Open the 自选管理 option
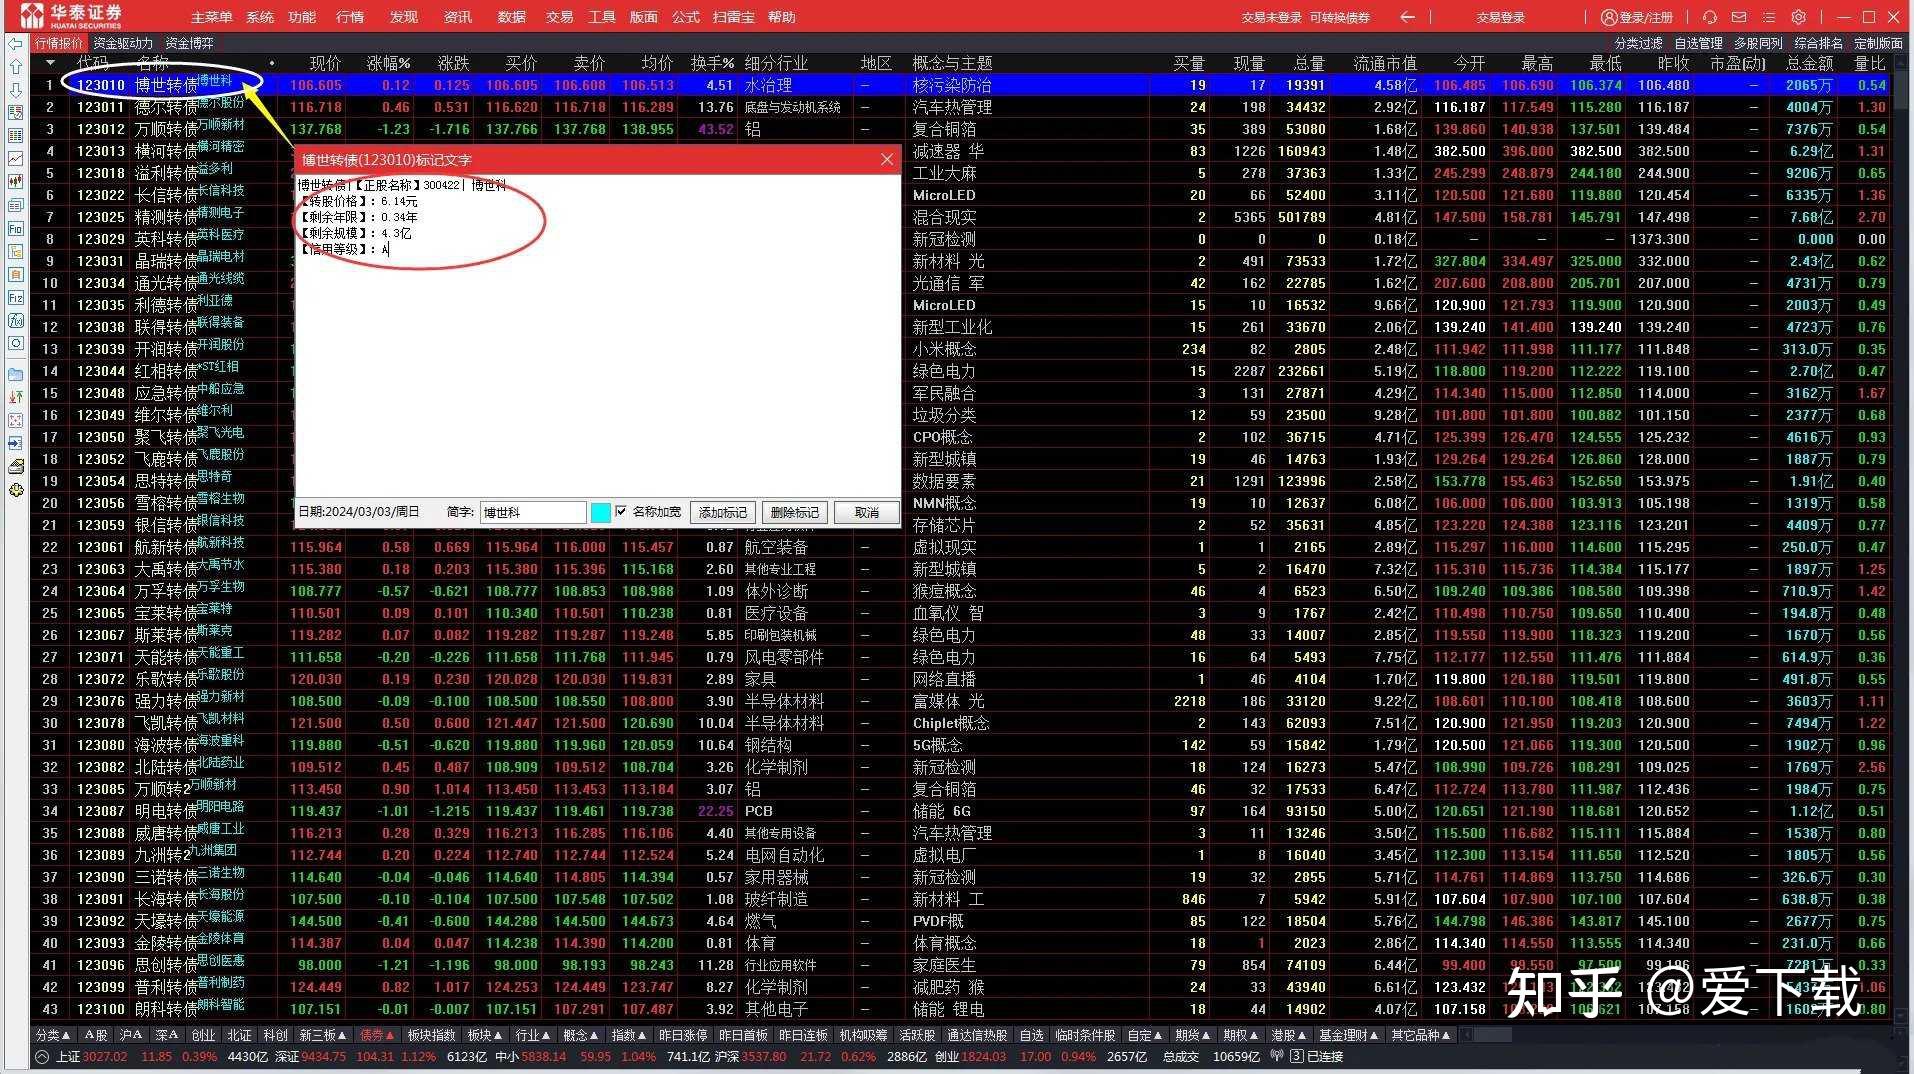 pyautogui.click(x=1699, y=43)
